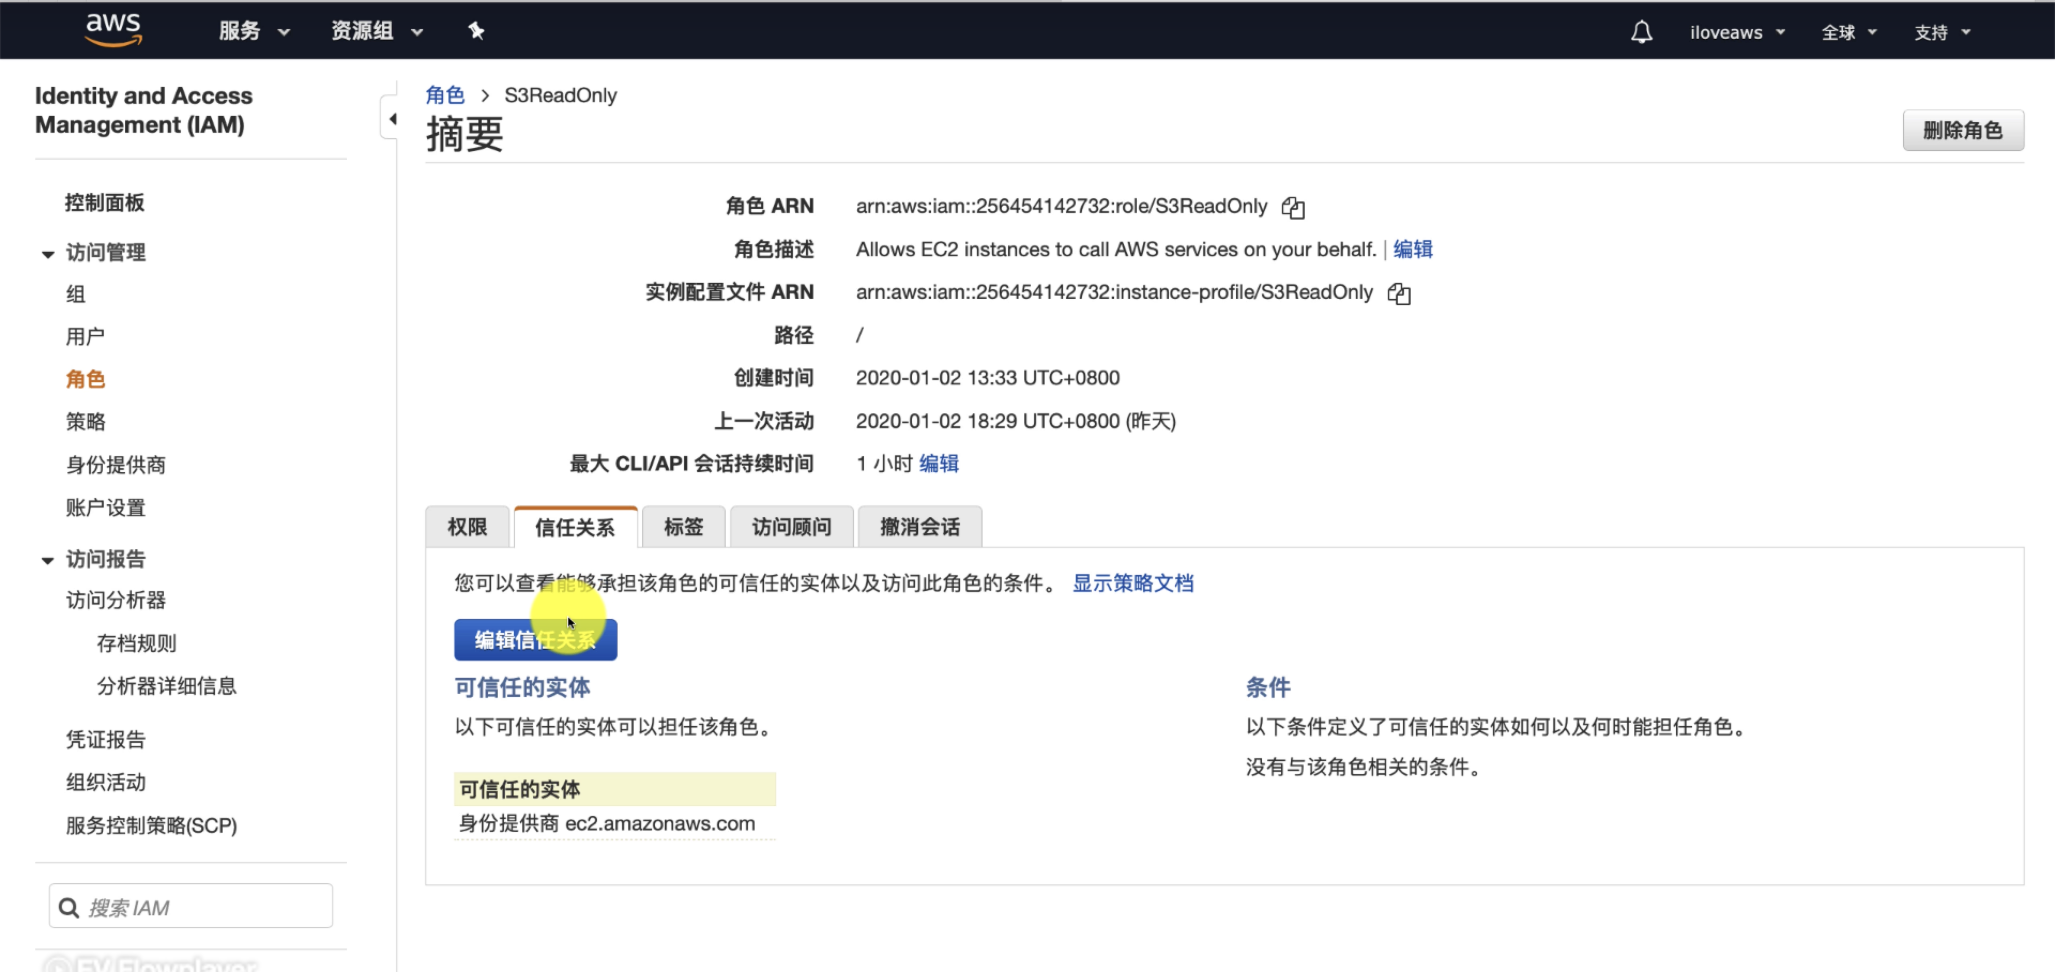Collapse the 访问管理 section in sidebar
Viewport: 2058px width, 972px height.
tap(47, 254)
